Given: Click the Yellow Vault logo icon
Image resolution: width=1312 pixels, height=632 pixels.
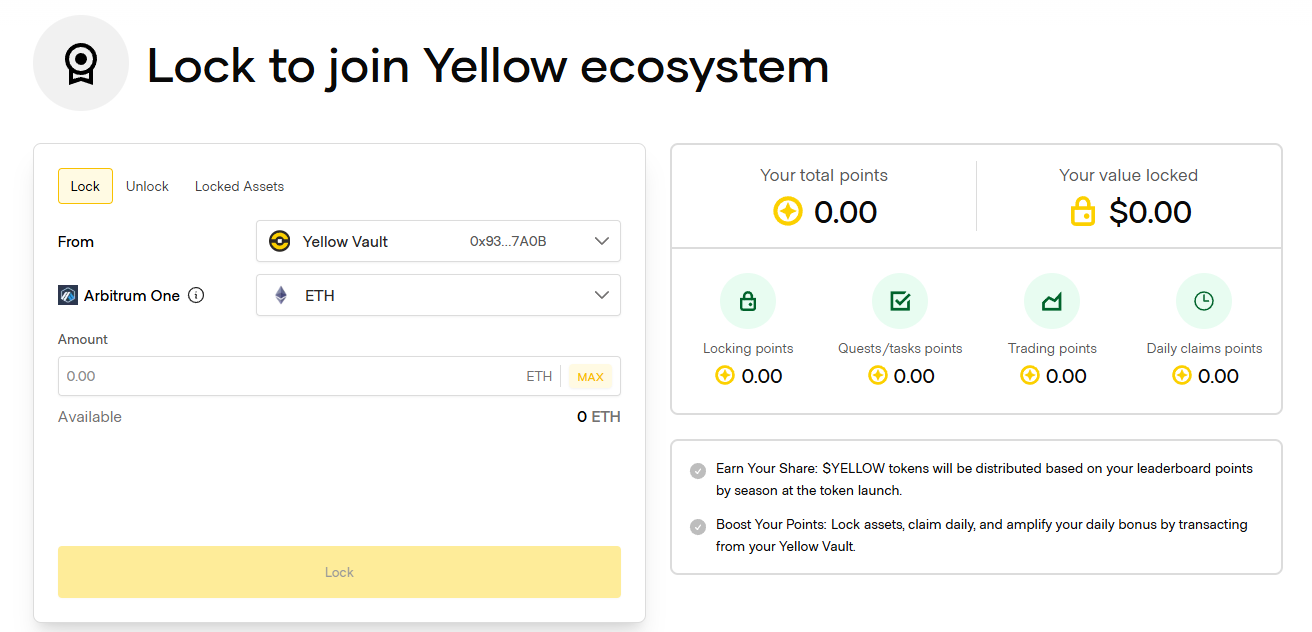Looking at the screenshot, I should point(280,241).
